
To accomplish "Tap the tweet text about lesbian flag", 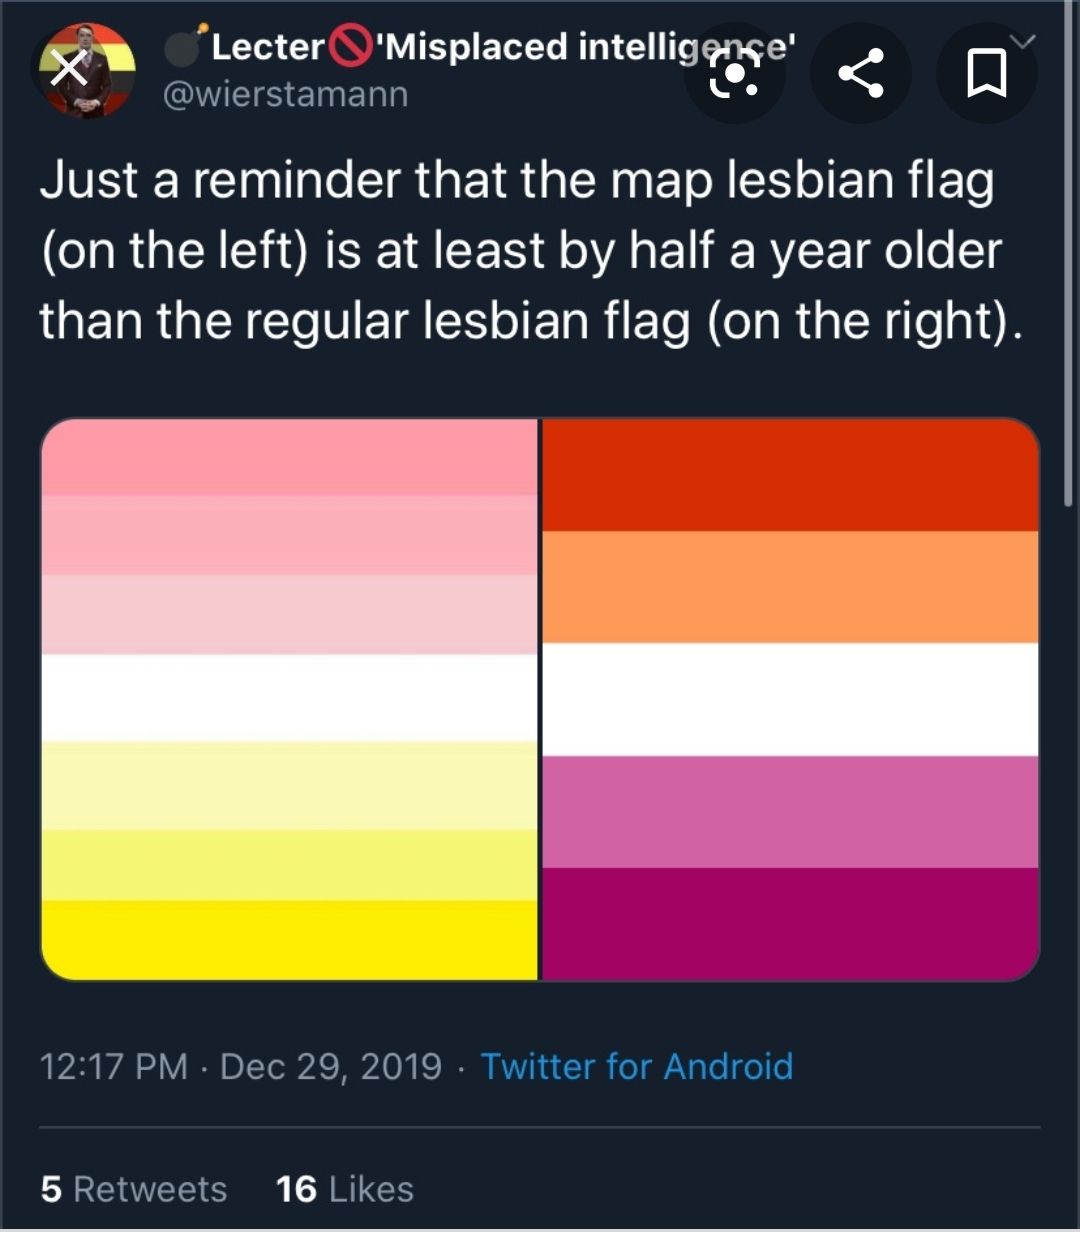I will pos(531,250).
